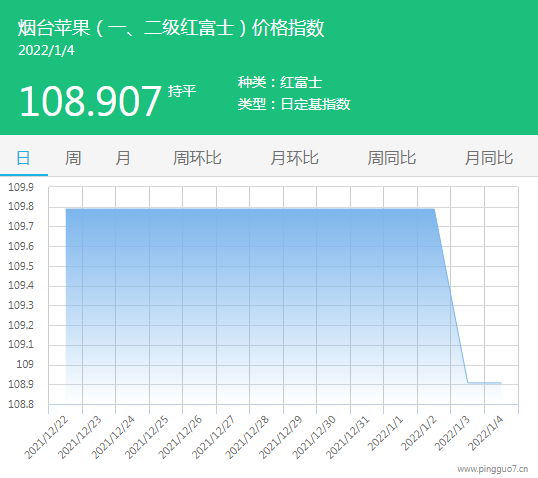Click the 2022/1/4 axis date label
The width and height of the screenshot is (538, 478).
(486, 433)
